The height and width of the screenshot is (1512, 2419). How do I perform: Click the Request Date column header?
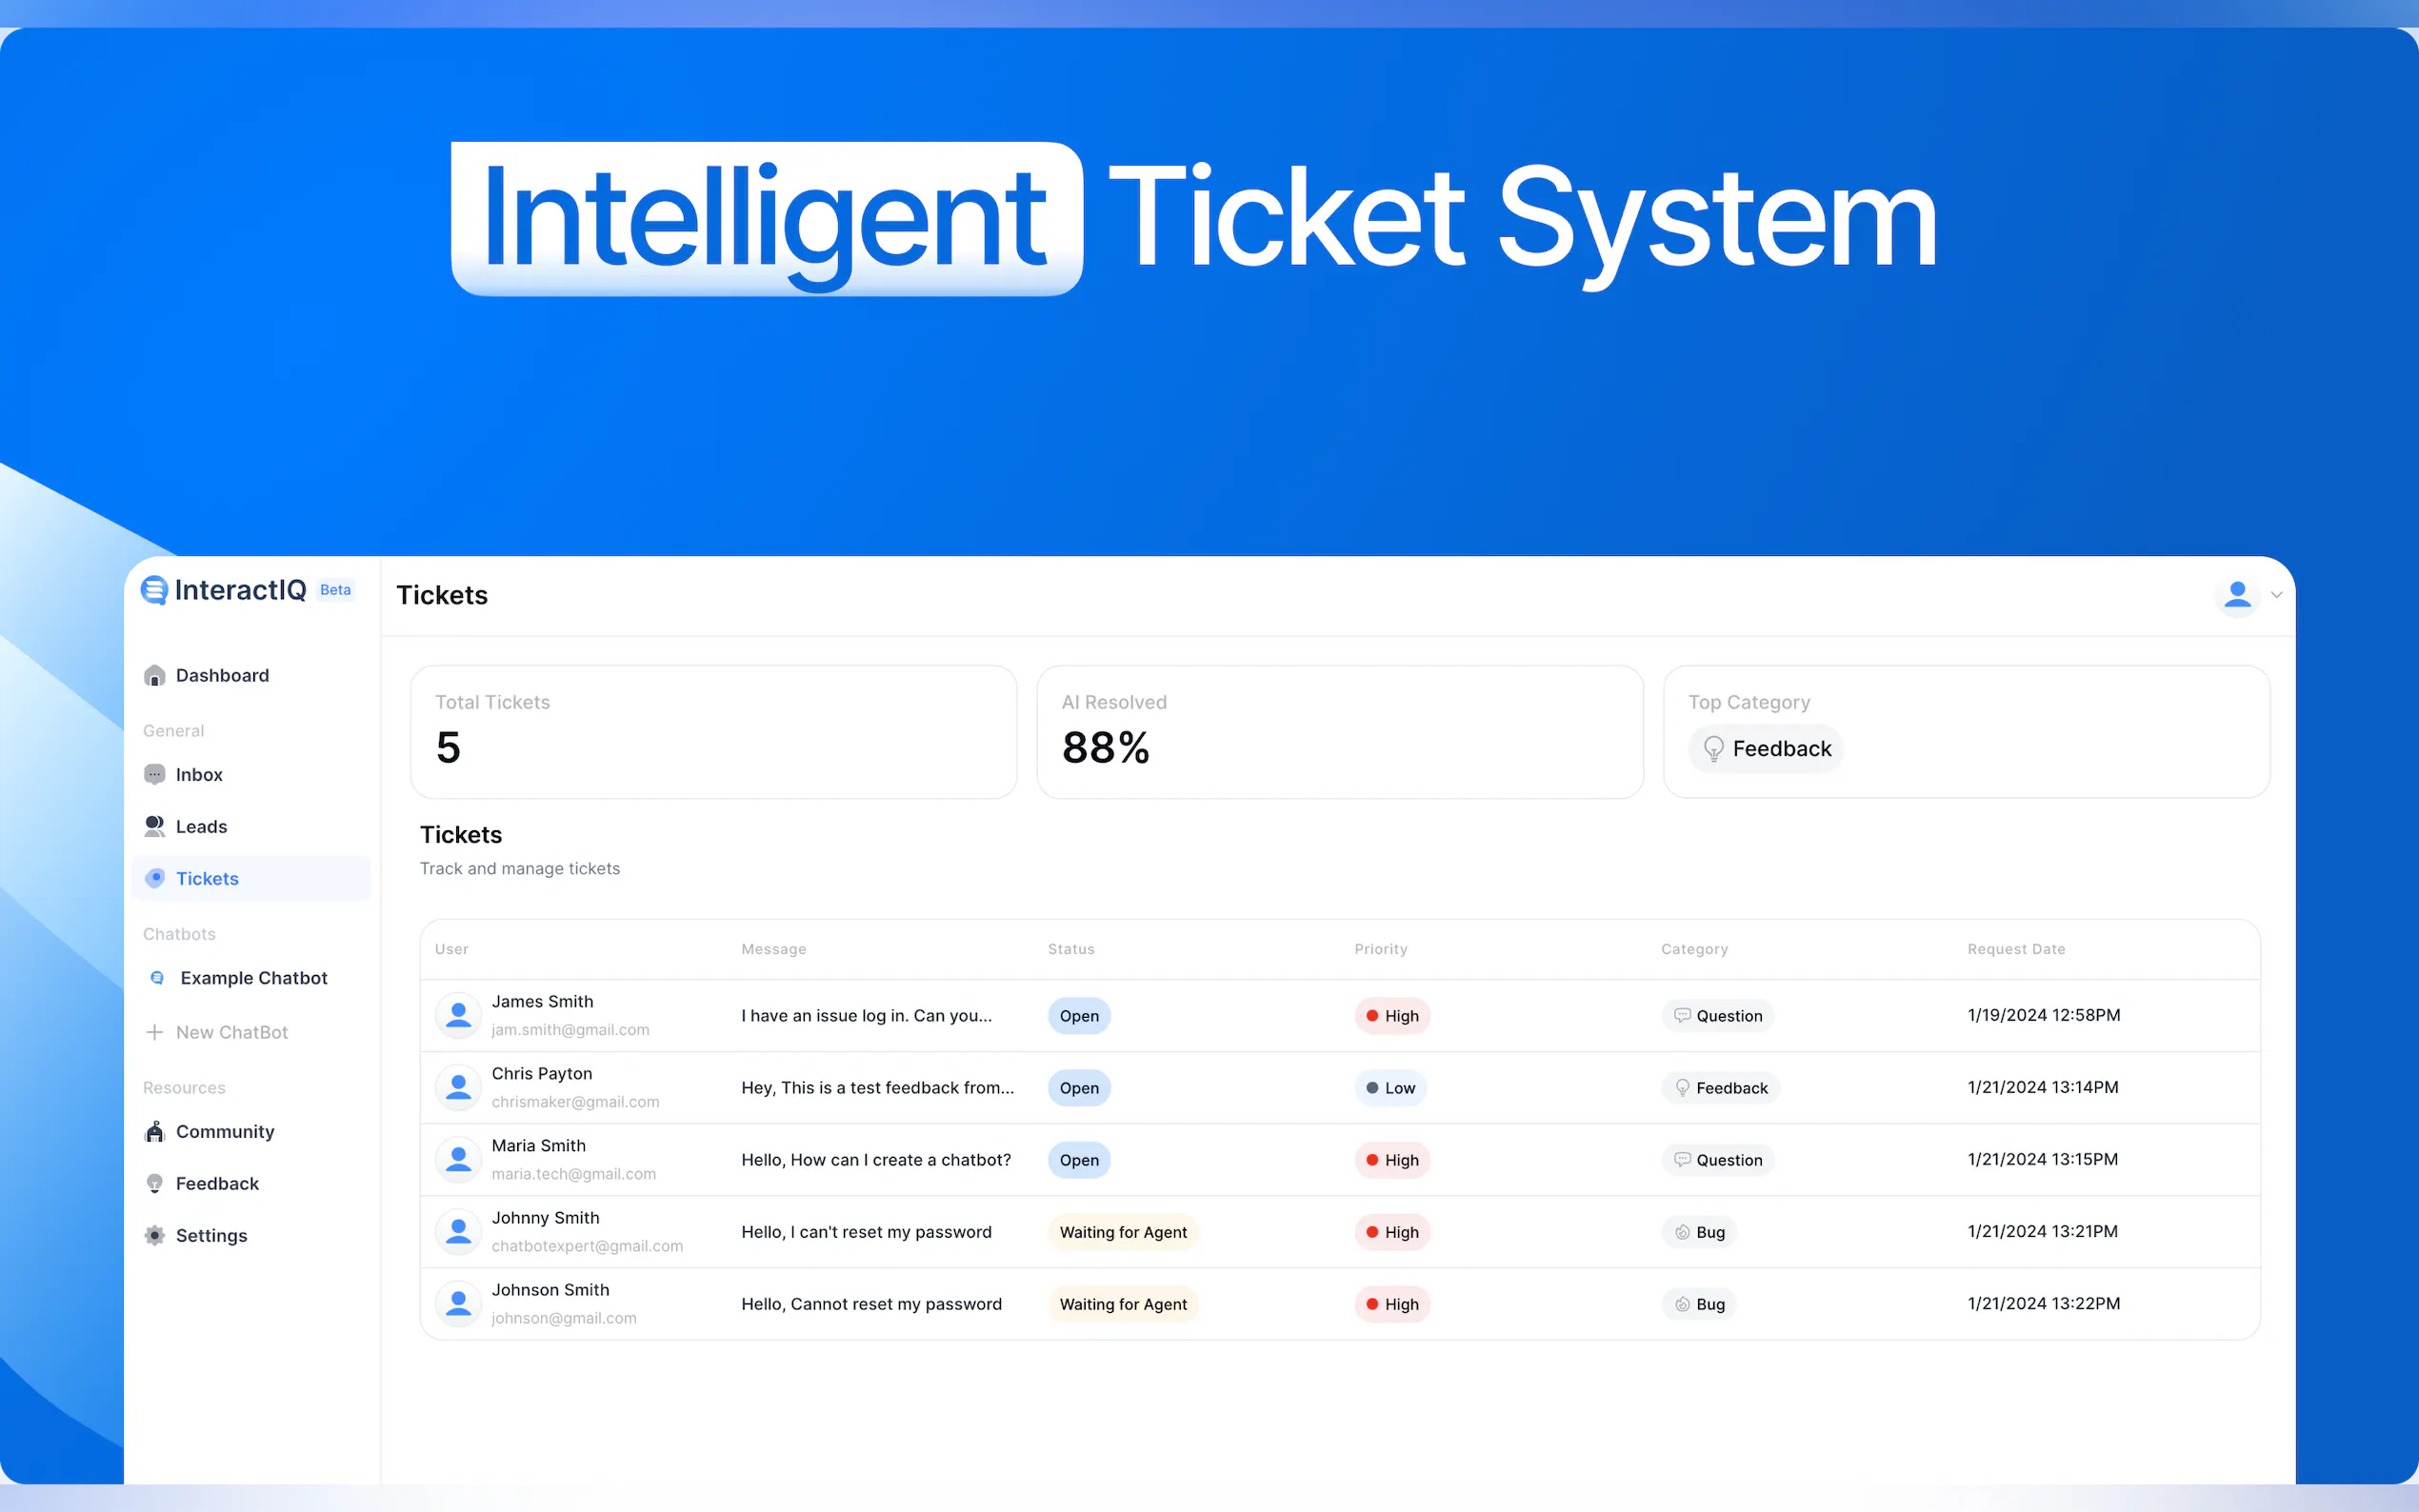coord(2015,949)
